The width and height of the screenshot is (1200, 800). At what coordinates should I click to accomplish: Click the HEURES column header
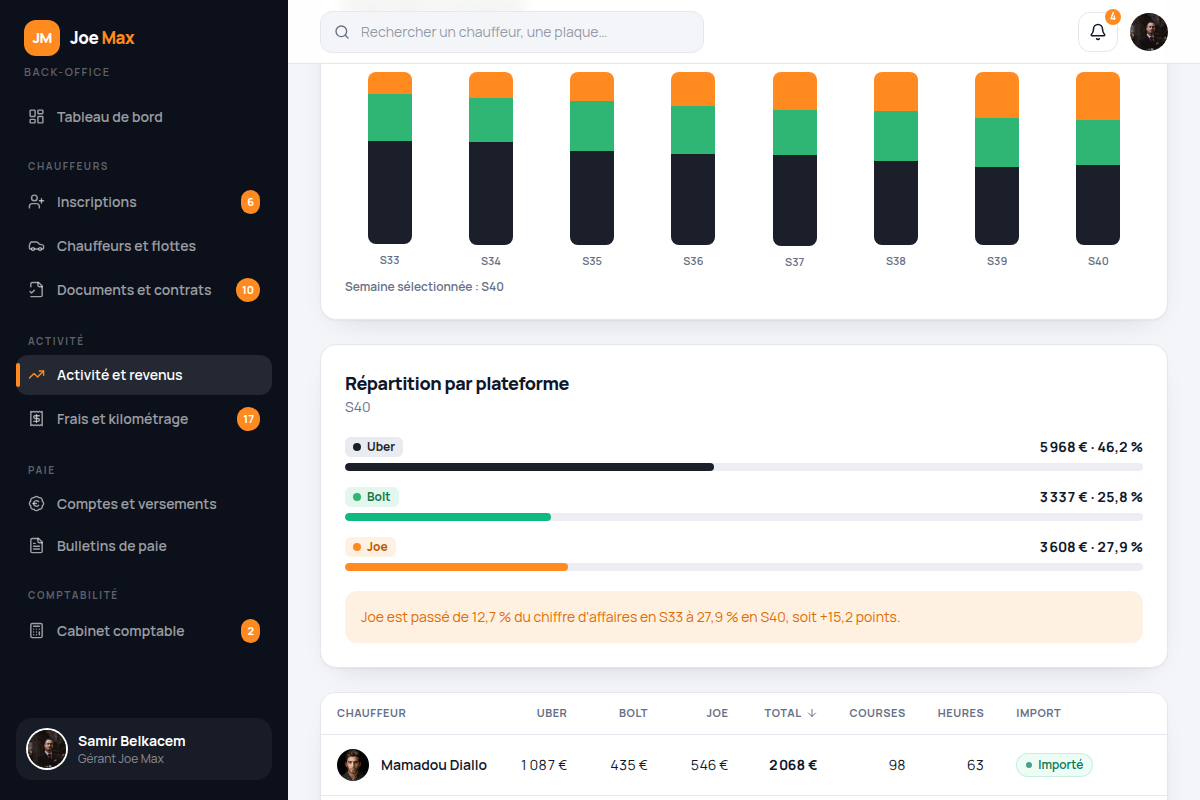click(x=961, y=713)
